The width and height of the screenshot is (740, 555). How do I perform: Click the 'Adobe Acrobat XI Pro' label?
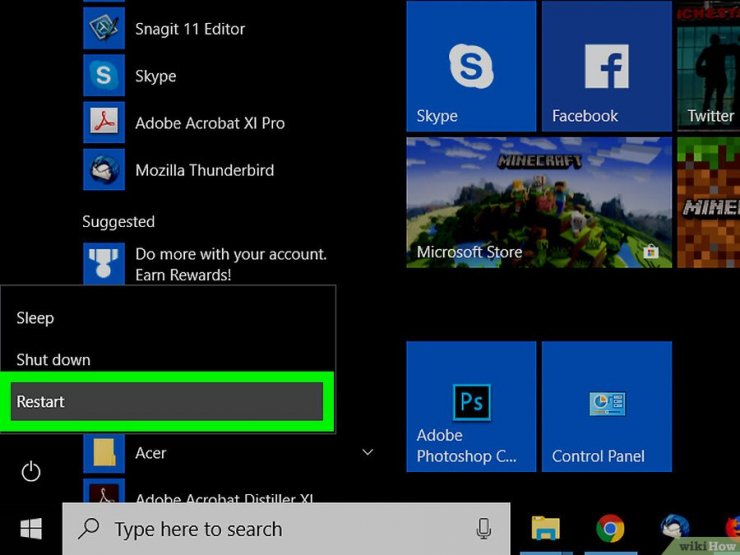(210, 123)
